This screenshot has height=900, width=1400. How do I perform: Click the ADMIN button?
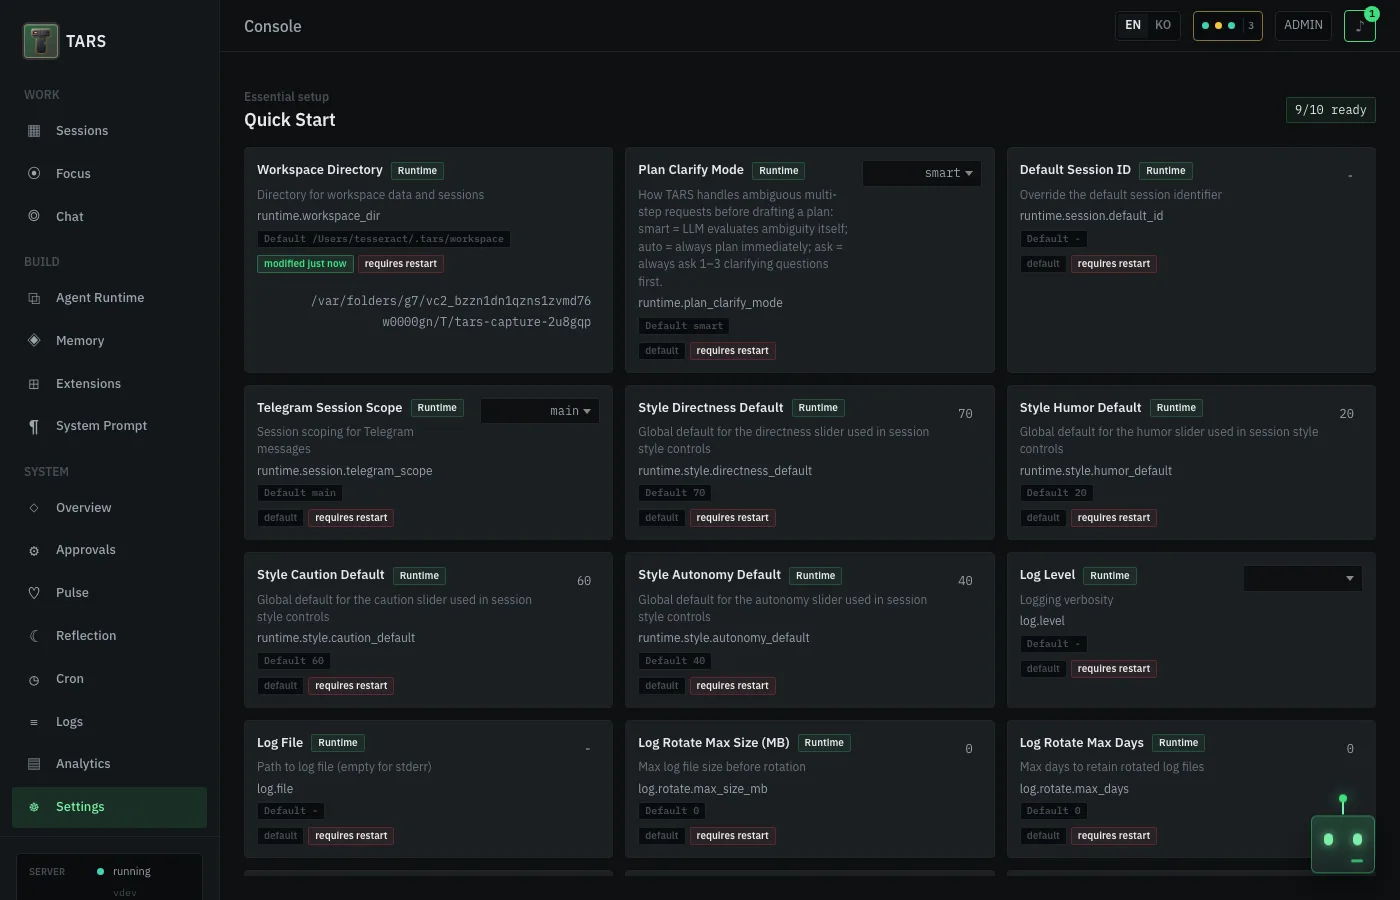click(1303, 25)
